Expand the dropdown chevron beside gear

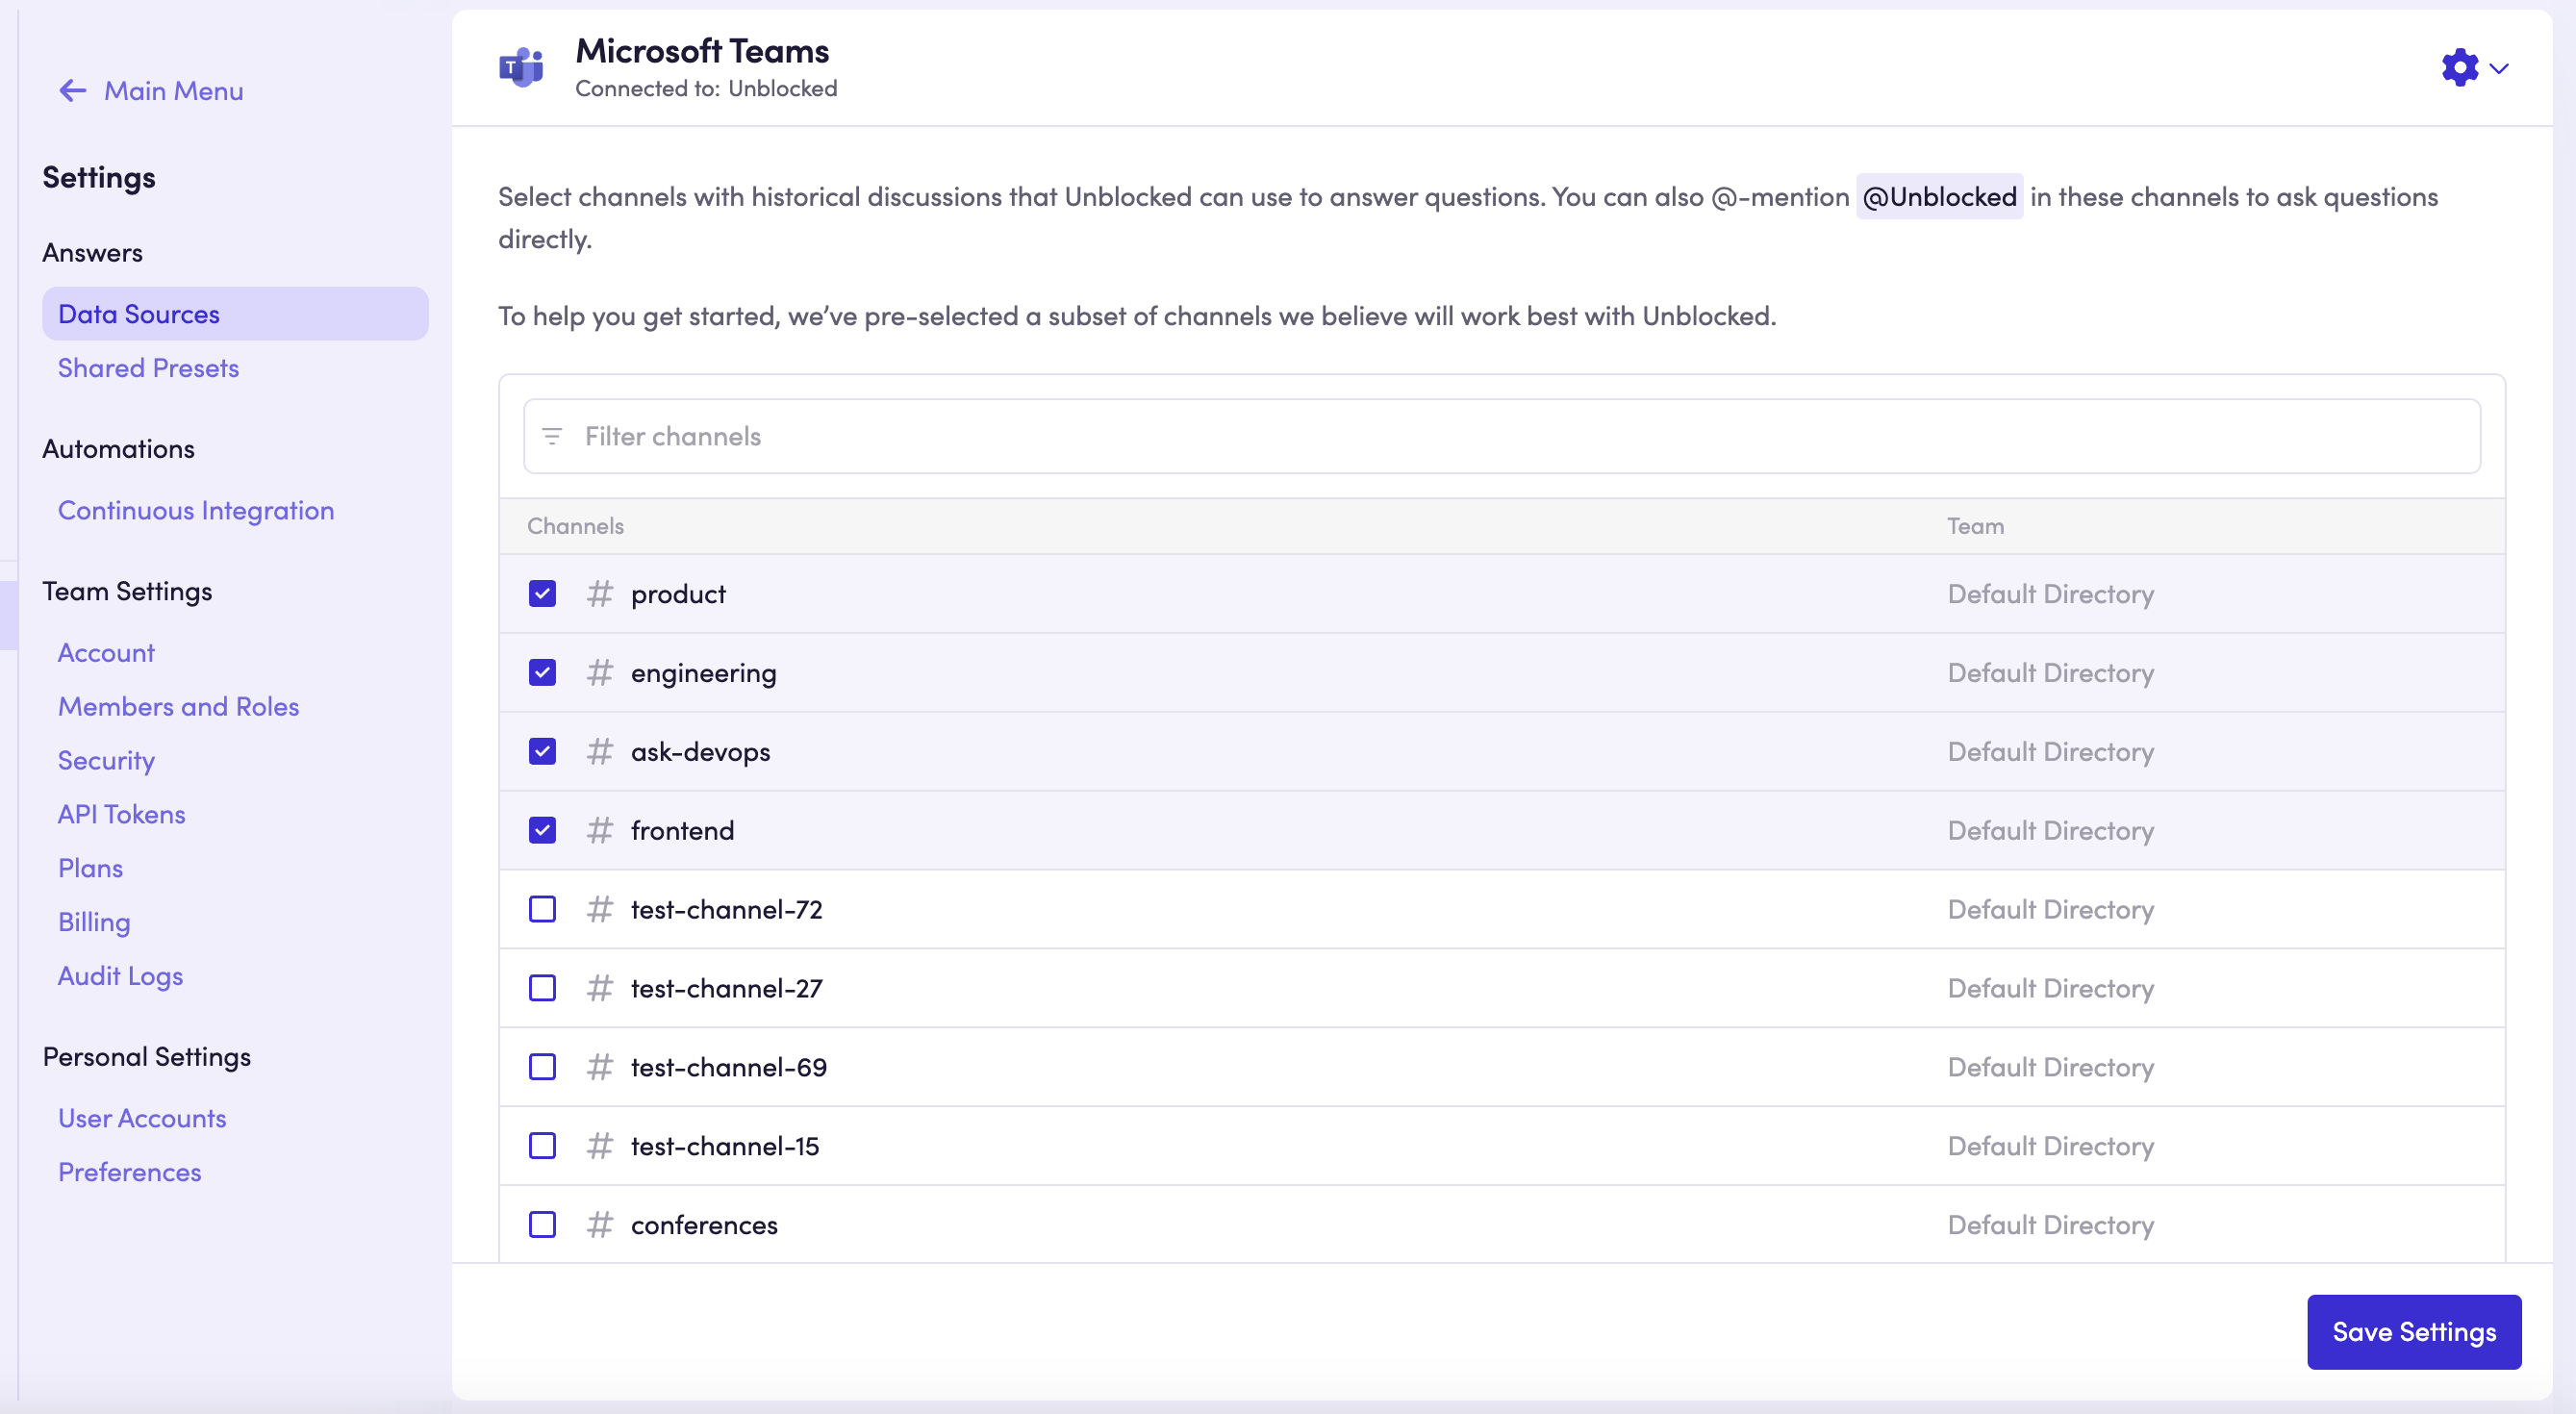pos(2499,69)
